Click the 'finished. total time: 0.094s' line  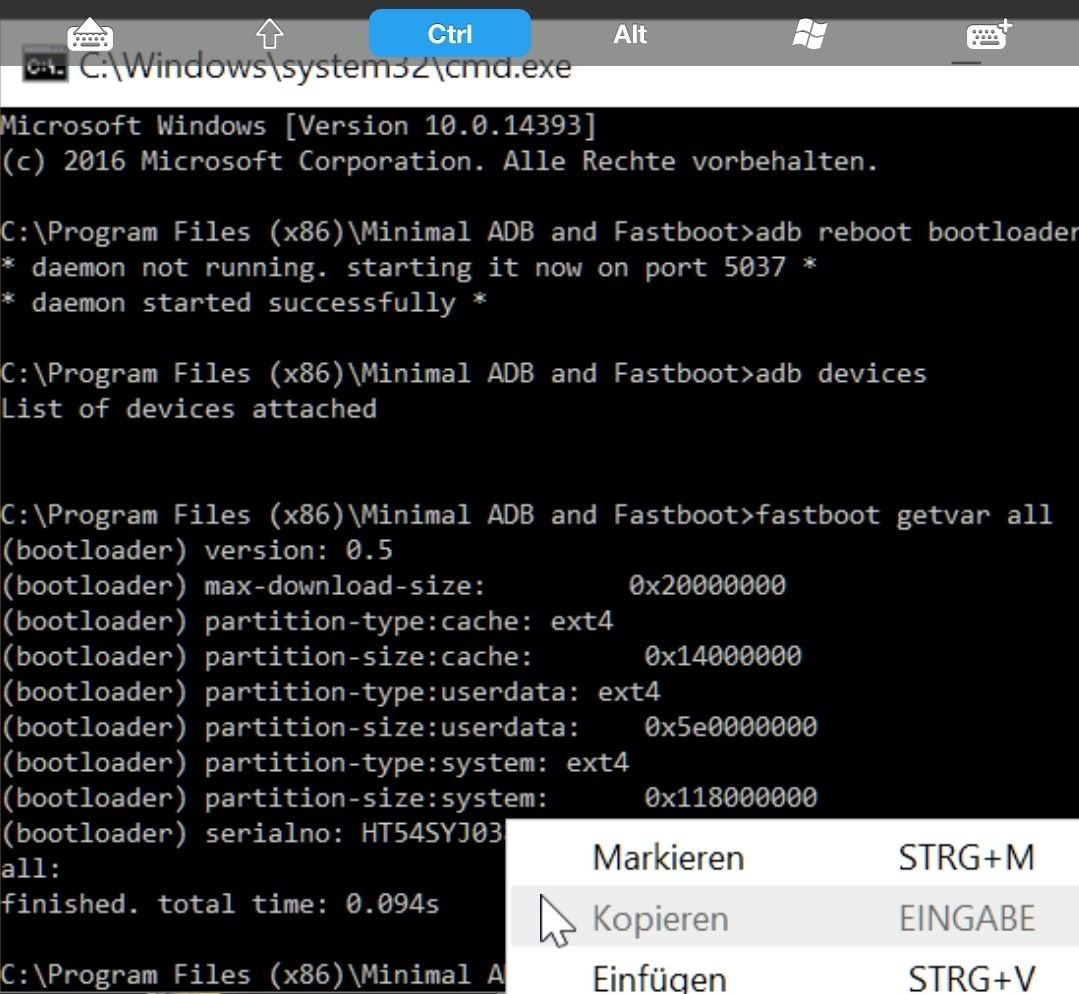[x=220, y=904]
